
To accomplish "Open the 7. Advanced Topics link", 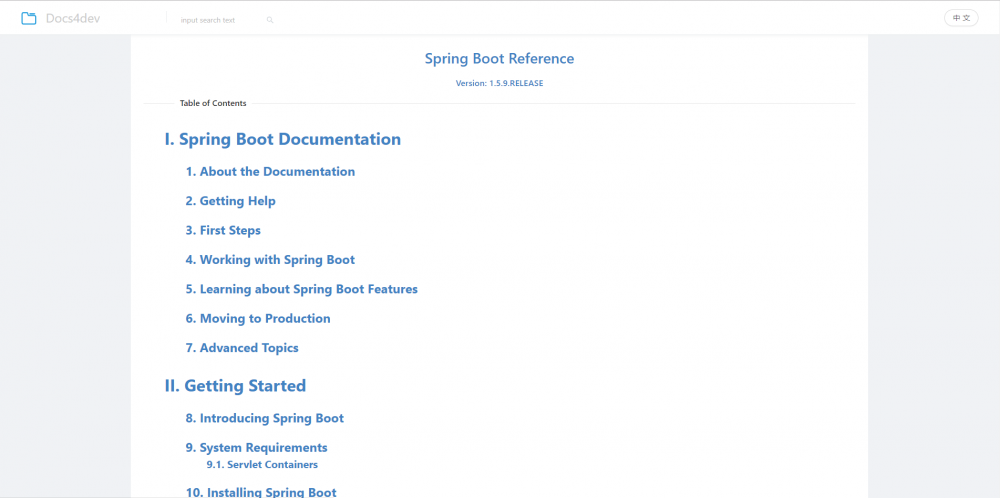I will pos(242,348).
